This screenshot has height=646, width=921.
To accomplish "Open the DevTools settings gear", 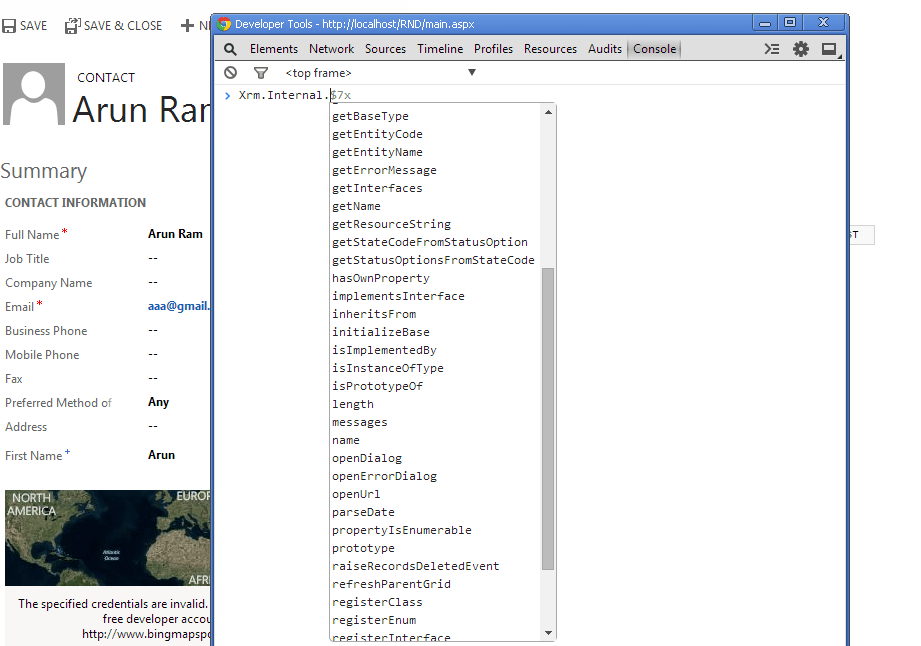I will 801,49.
